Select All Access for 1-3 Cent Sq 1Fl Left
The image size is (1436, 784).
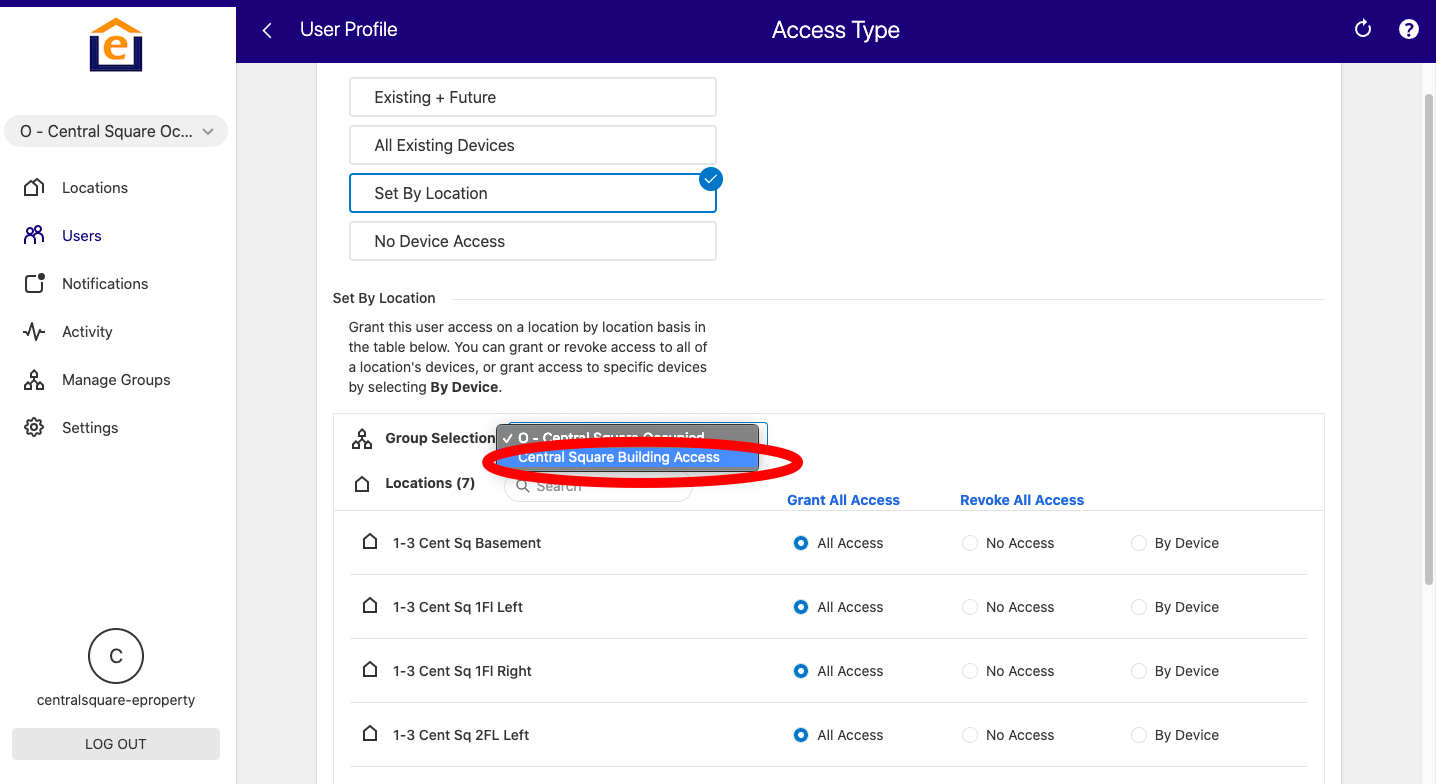tap(800, 607)
